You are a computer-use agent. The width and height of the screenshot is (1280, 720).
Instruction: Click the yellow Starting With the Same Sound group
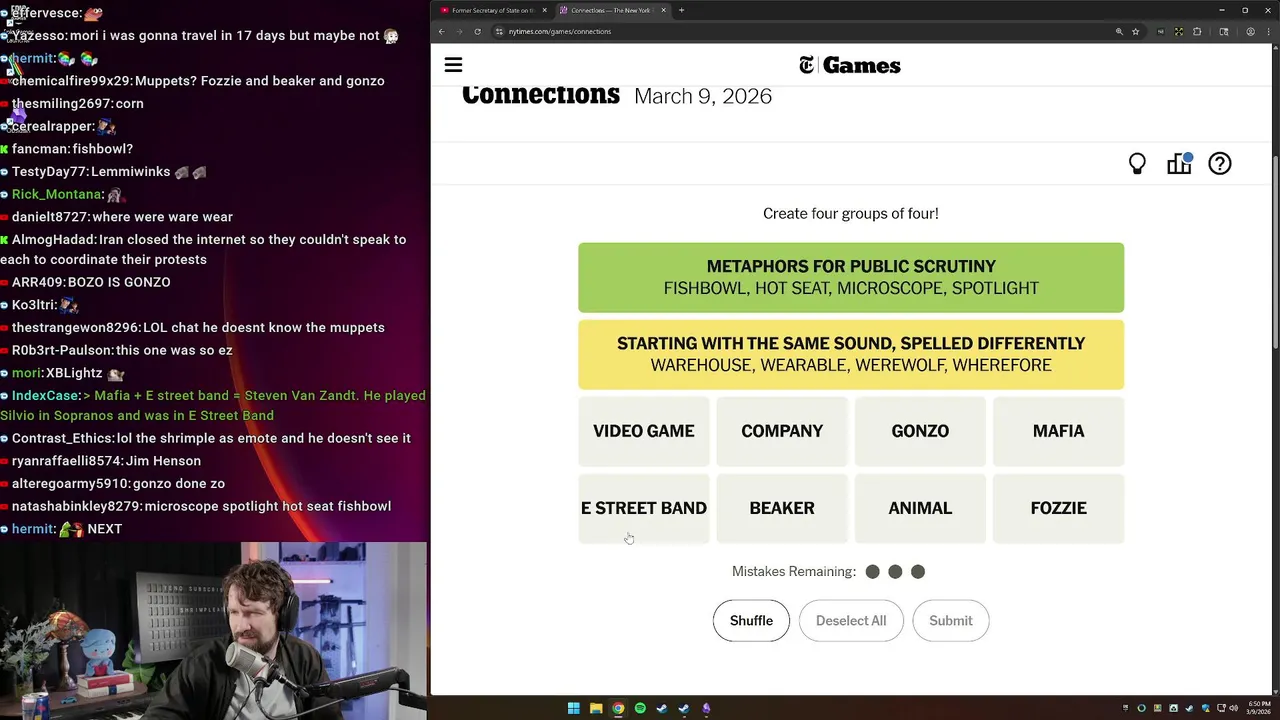click(851, 354)
